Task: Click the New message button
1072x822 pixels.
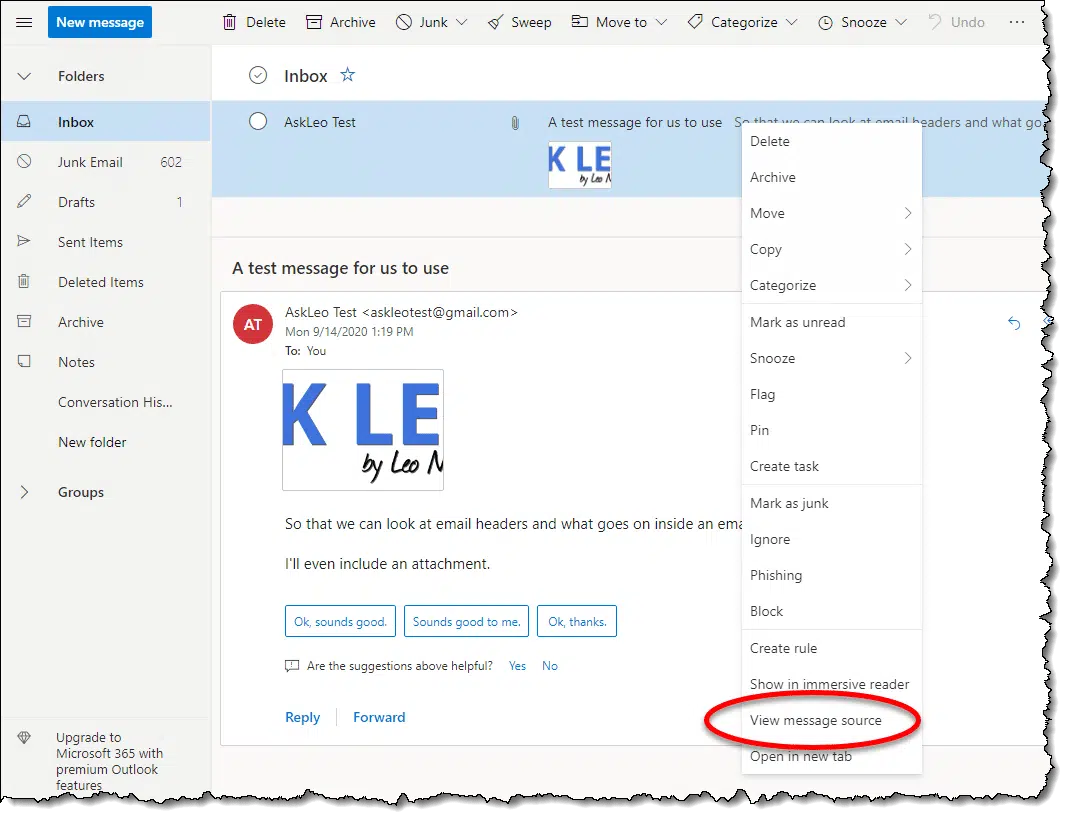Action: click(100, 23)
